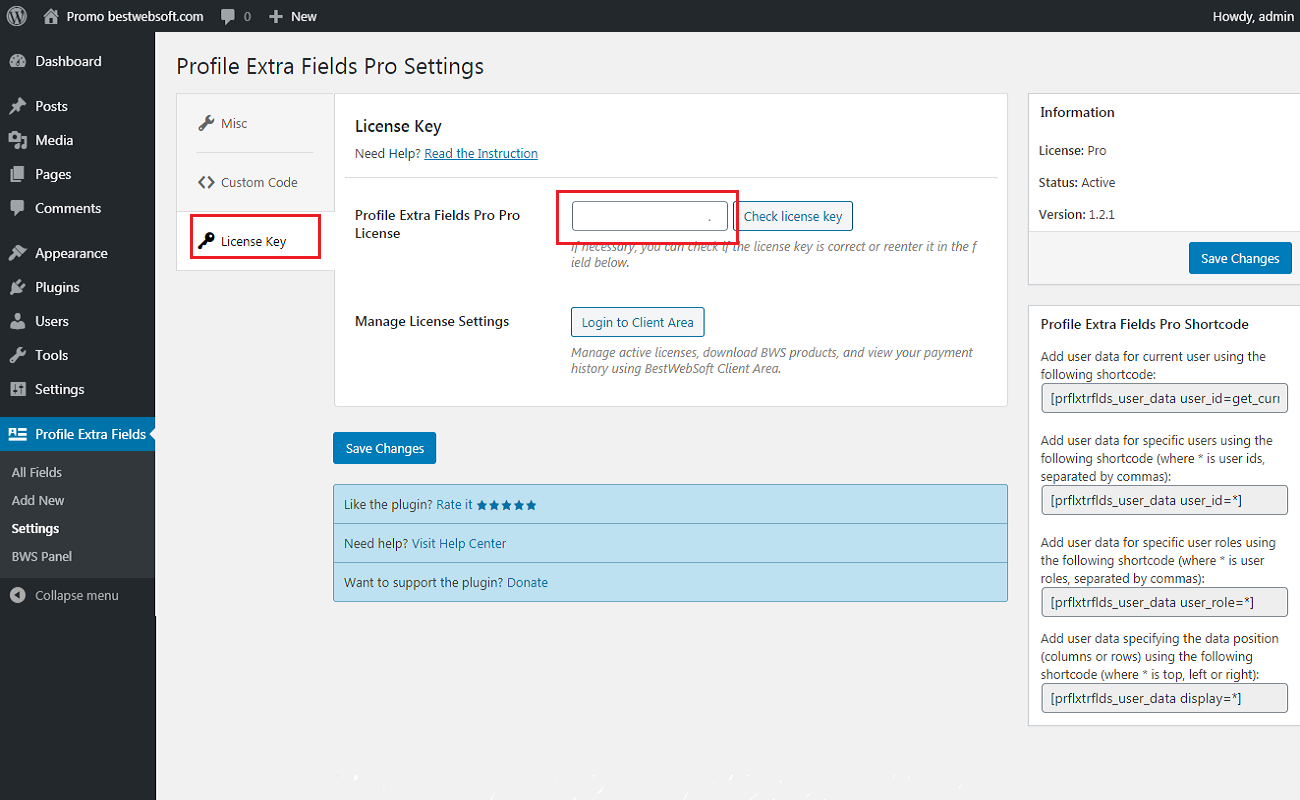The width and height of the screenshot is (1300, 800).
Task: Click the Rate it link
Action: (x=454, y=505)
